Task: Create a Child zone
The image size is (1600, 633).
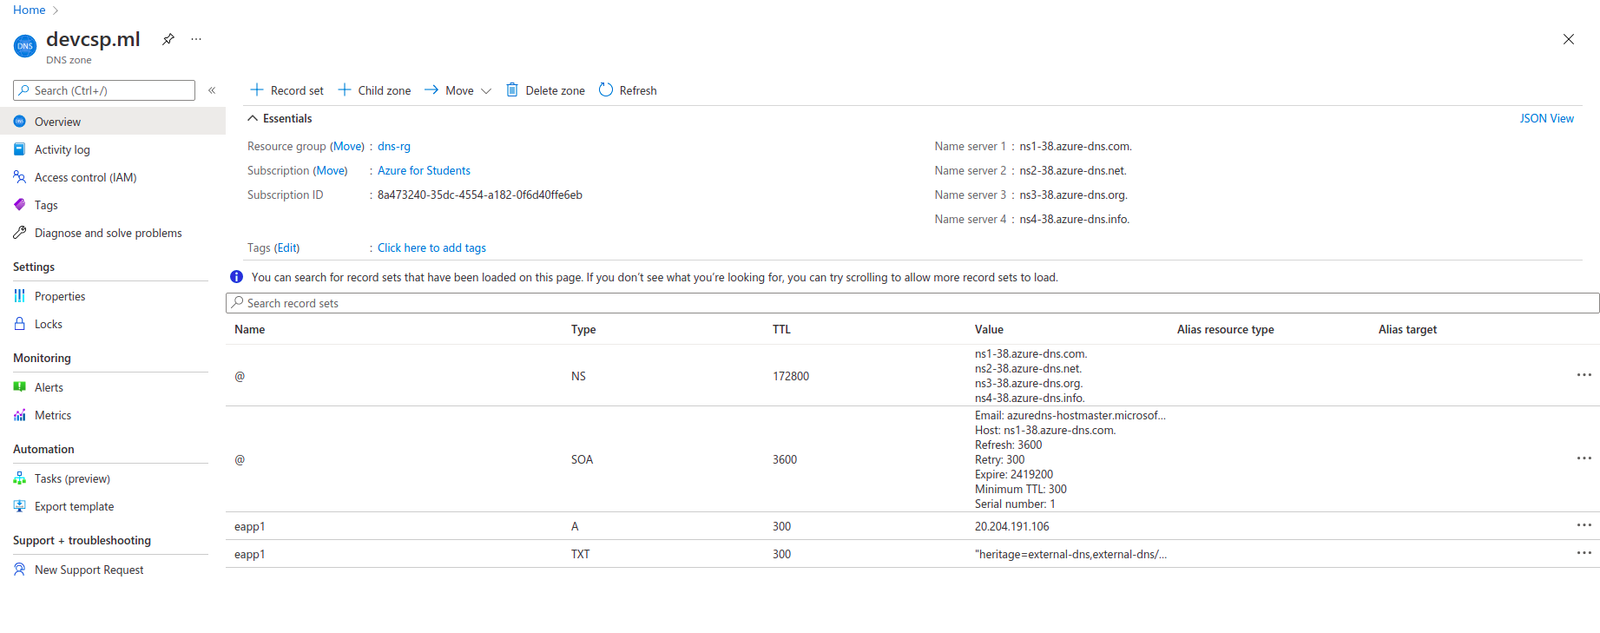Action: click(374, 90)
